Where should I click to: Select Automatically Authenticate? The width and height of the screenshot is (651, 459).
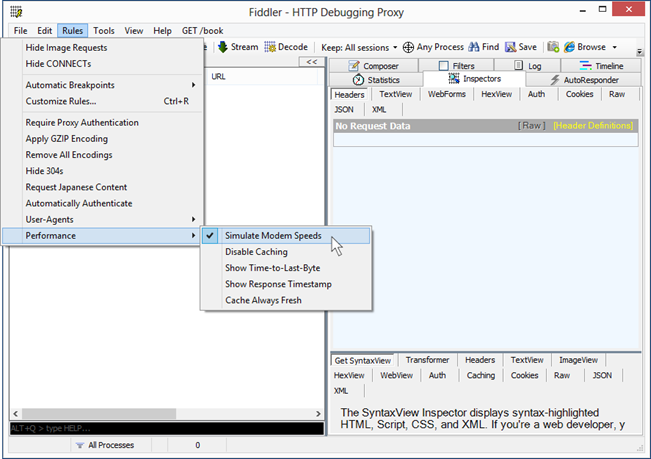103,203
